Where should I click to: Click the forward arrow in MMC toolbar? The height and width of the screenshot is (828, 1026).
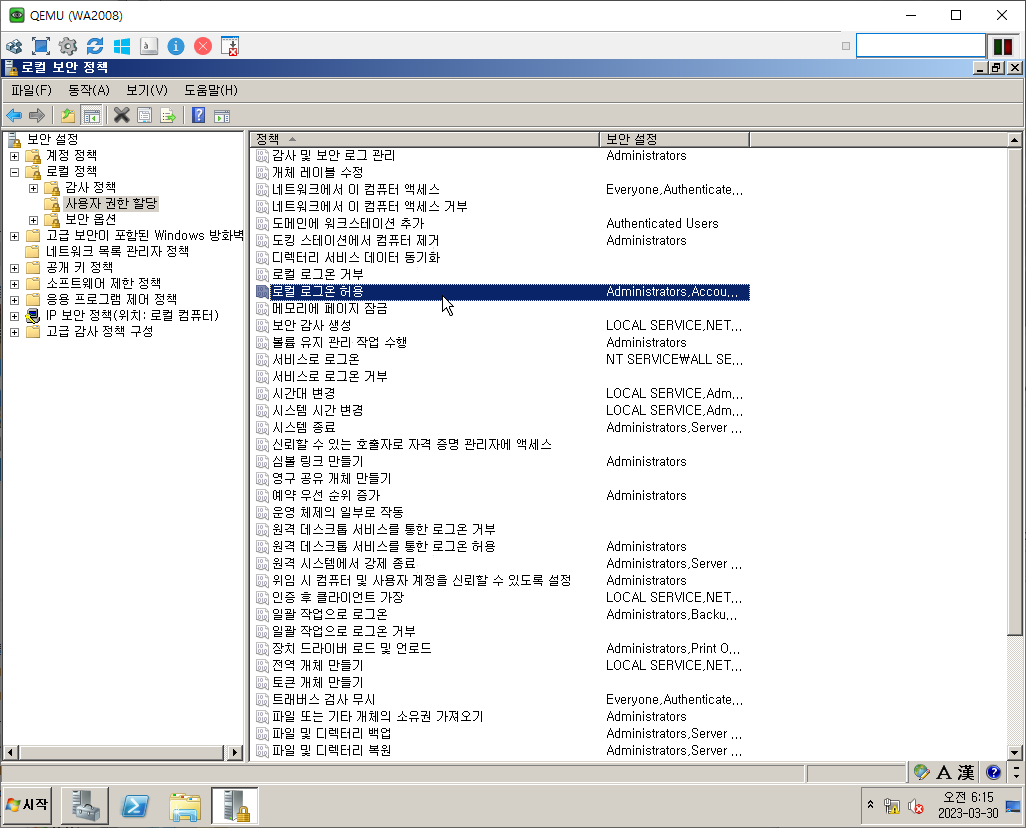(x=37, y=116)
